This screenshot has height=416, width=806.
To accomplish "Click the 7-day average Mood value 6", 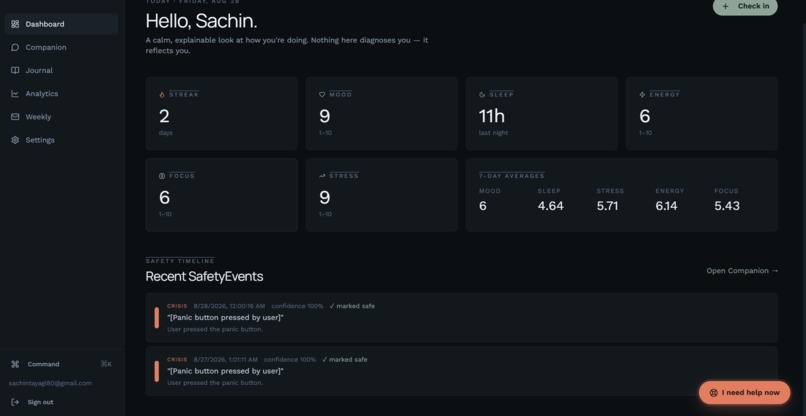I will click(x=483, y=206).
